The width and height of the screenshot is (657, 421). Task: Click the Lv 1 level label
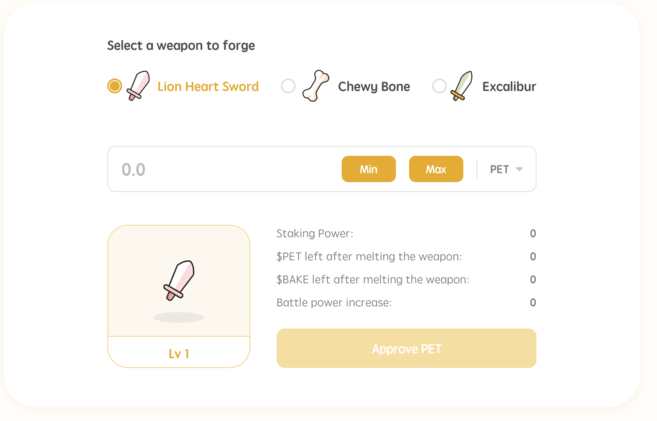pos(179,353)
